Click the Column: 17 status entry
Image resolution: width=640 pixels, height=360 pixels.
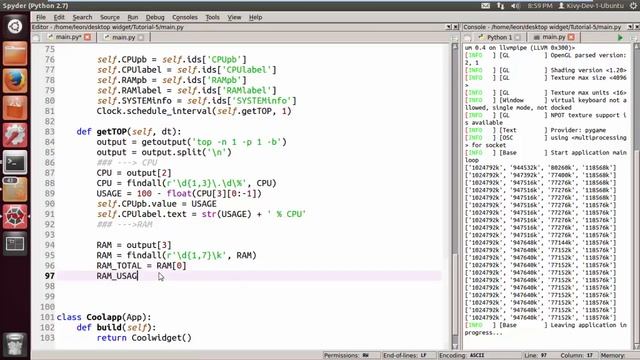click(x=576, y=356)
